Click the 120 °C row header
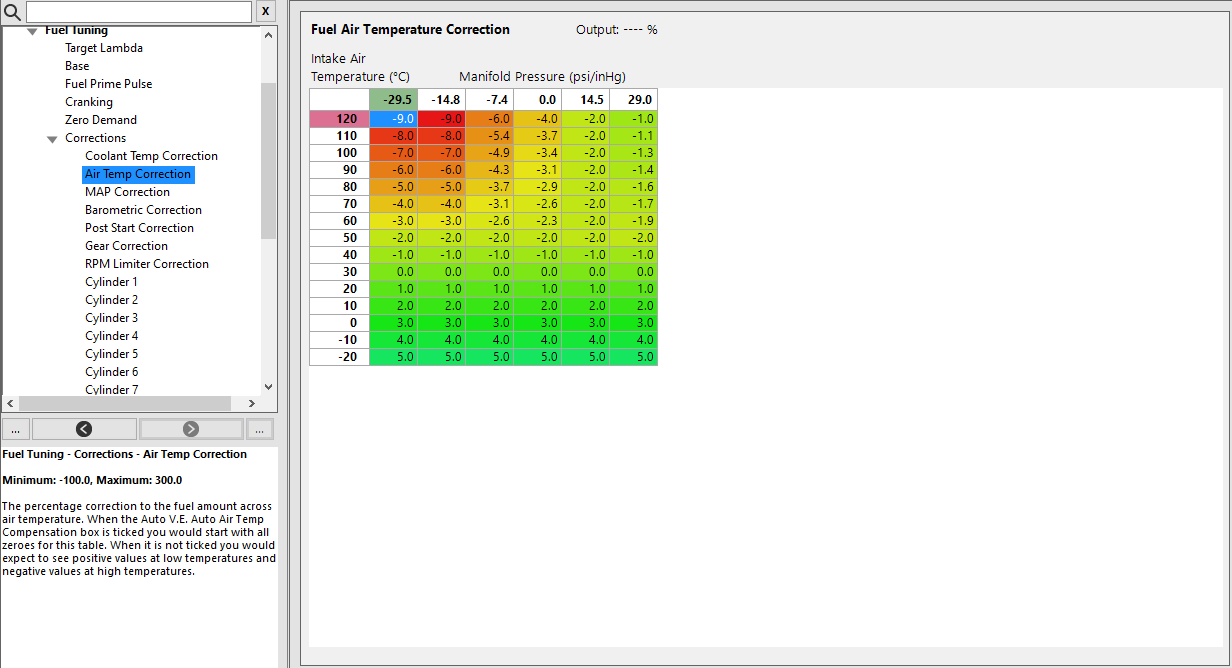 point(339,118)
